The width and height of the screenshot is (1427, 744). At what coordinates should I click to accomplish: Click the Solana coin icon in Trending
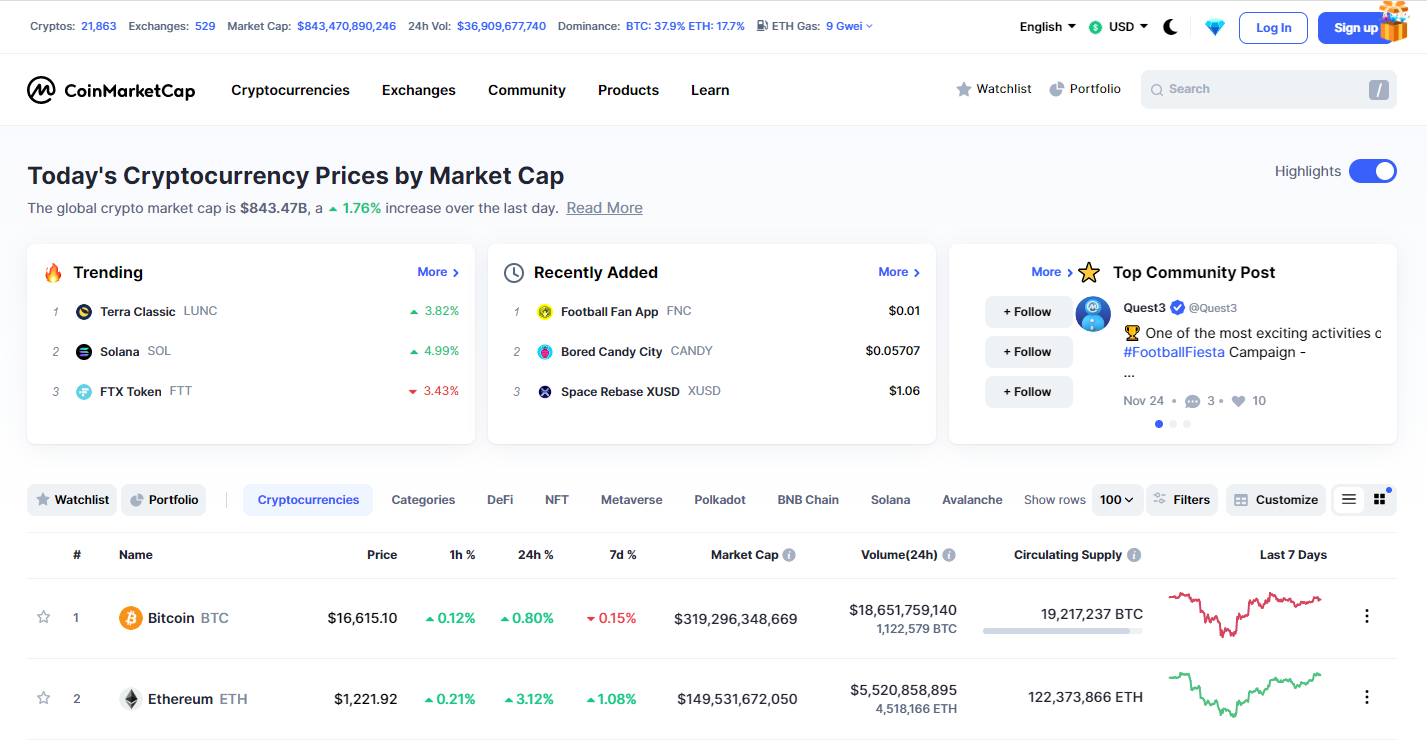[84, 352]
